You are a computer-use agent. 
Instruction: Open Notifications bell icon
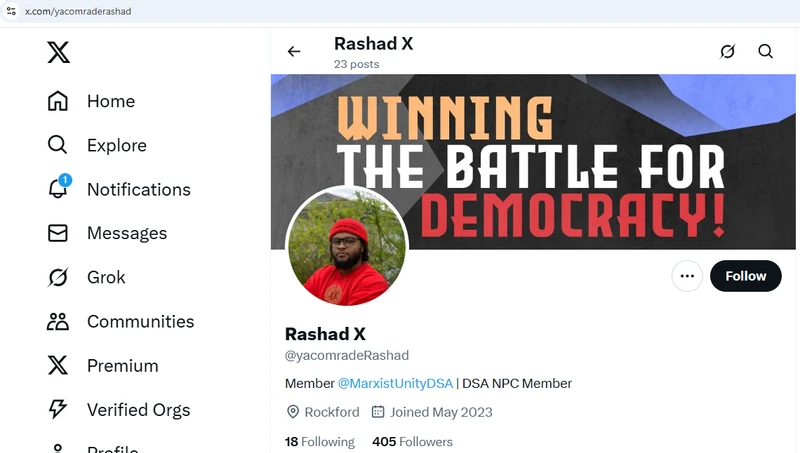[x=58, y=189]
